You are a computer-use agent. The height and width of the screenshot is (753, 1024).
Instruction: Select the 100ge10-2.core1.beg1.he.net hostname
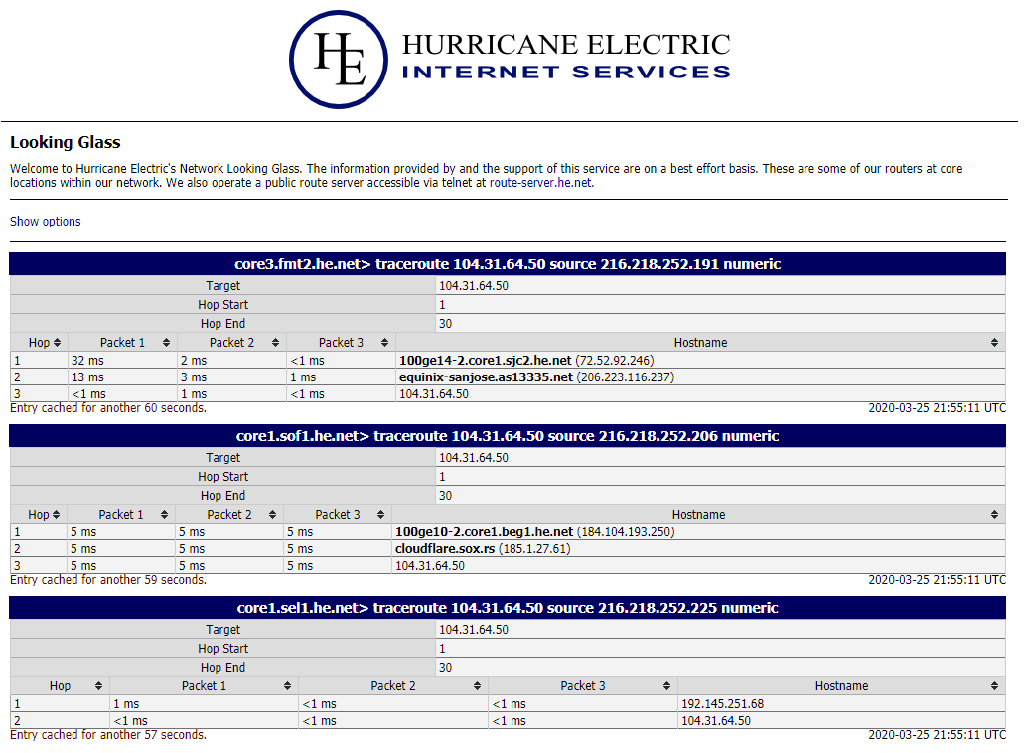tap(484, 532)
